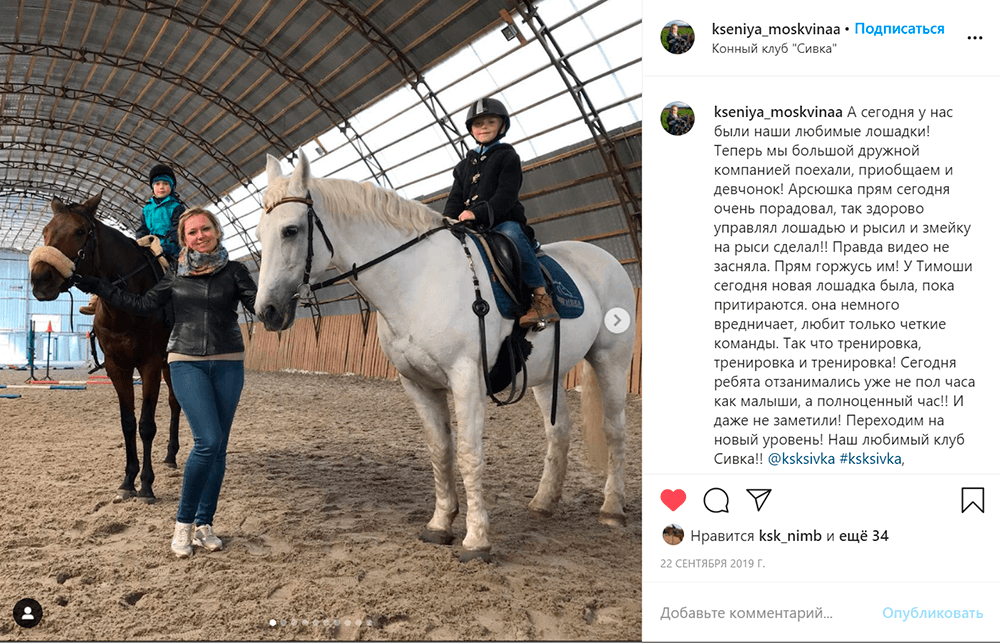The image size is (1000, 643).
Task: Click the Опубликовать post button
Action: point(932,613)
